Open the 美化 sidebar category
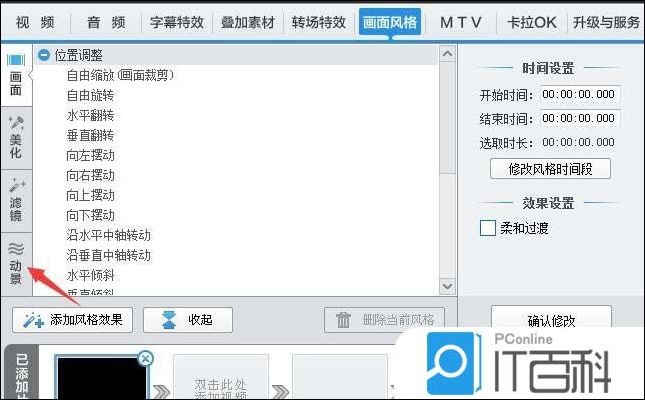 (16, 138)
